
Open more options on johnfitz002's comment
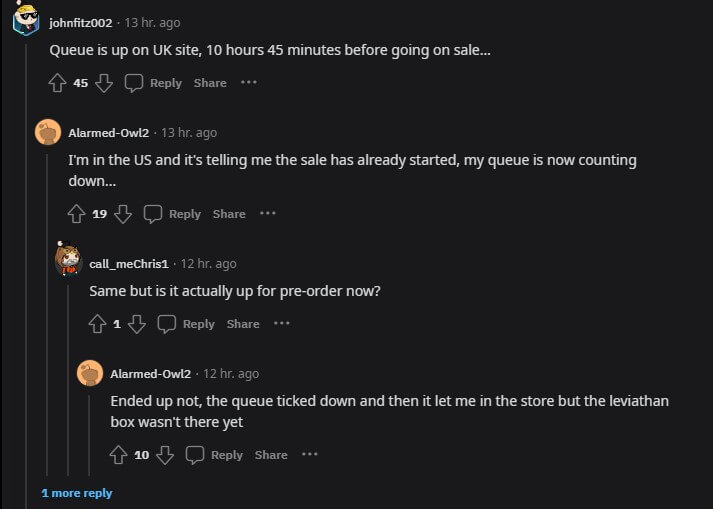(249, 82)
